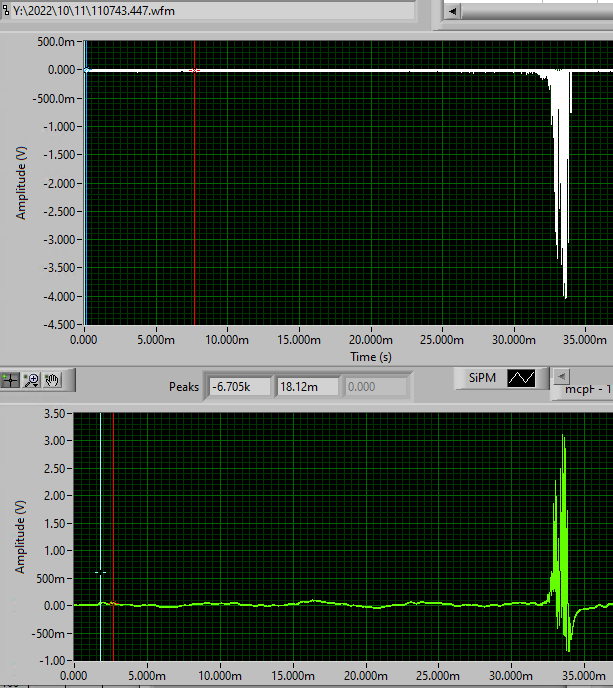Viewport: 613px width, 688px height.
Task: Click the upper graph 'Amplitude (V)' axis label
Action: (21, 183)
